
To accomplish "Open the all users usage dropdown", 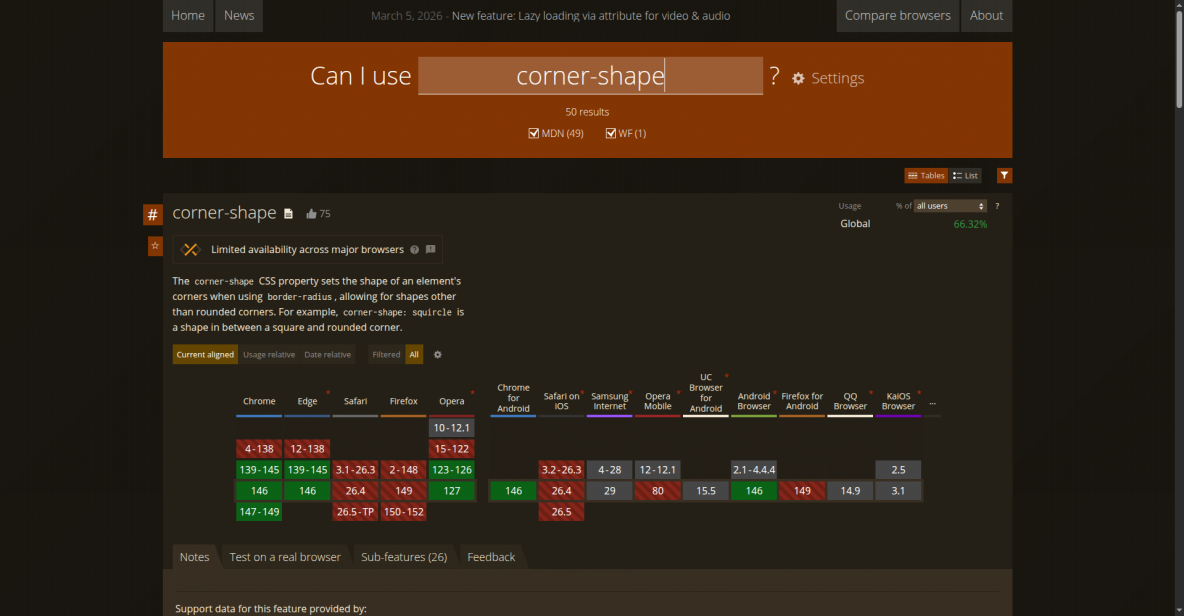I will 950,206.
